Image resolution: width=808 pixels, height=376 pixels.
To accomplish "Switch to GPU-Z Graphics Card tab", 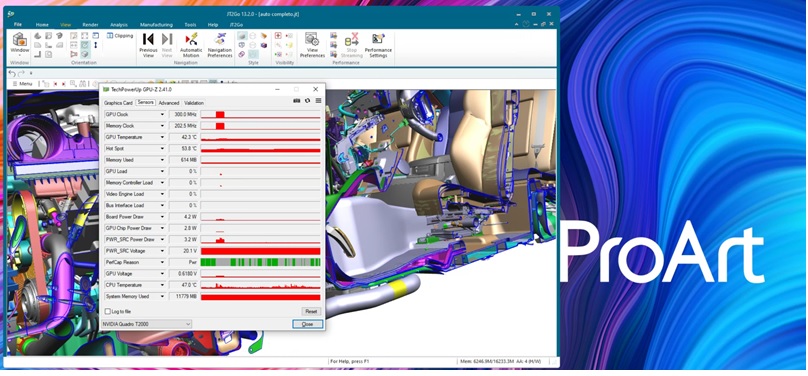I will coord(118,103).
